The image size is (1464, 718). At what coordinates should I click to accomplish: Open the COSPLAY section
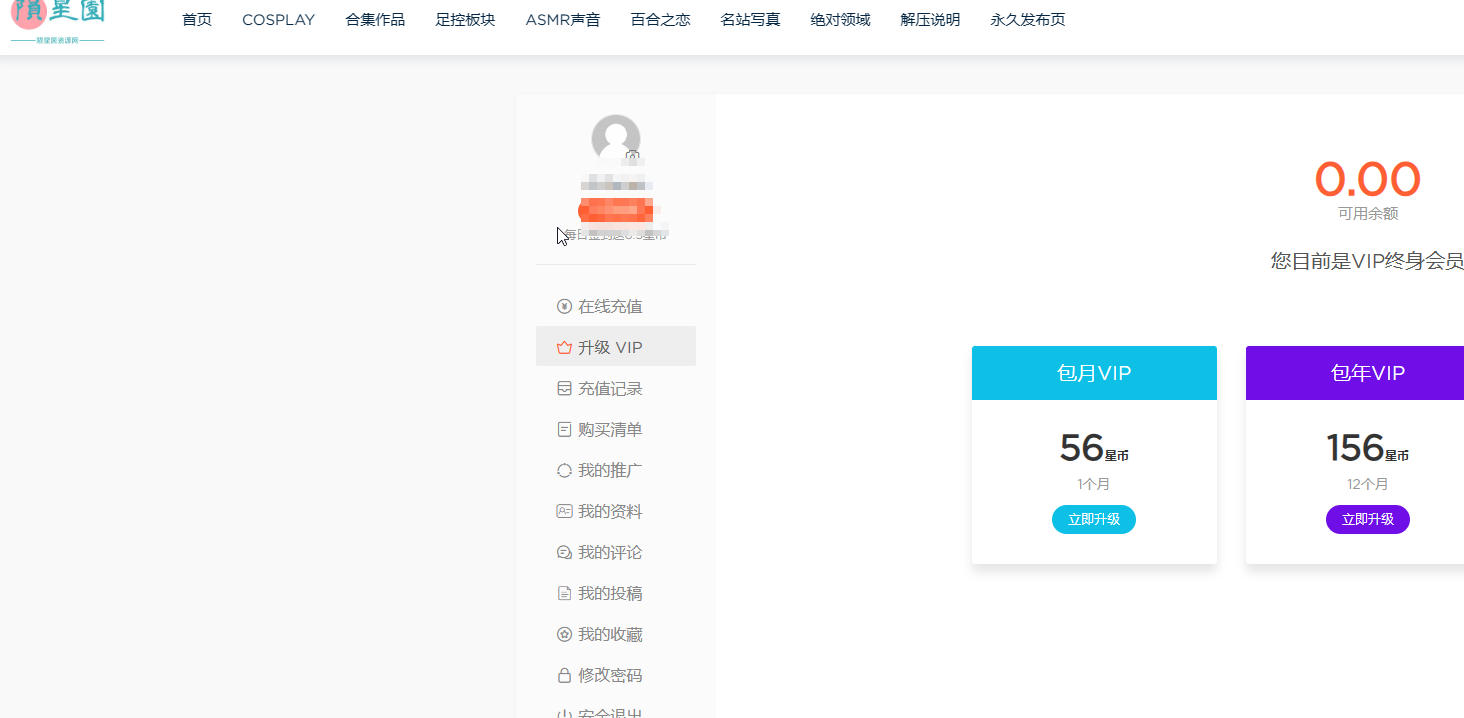tap(278, 20)
